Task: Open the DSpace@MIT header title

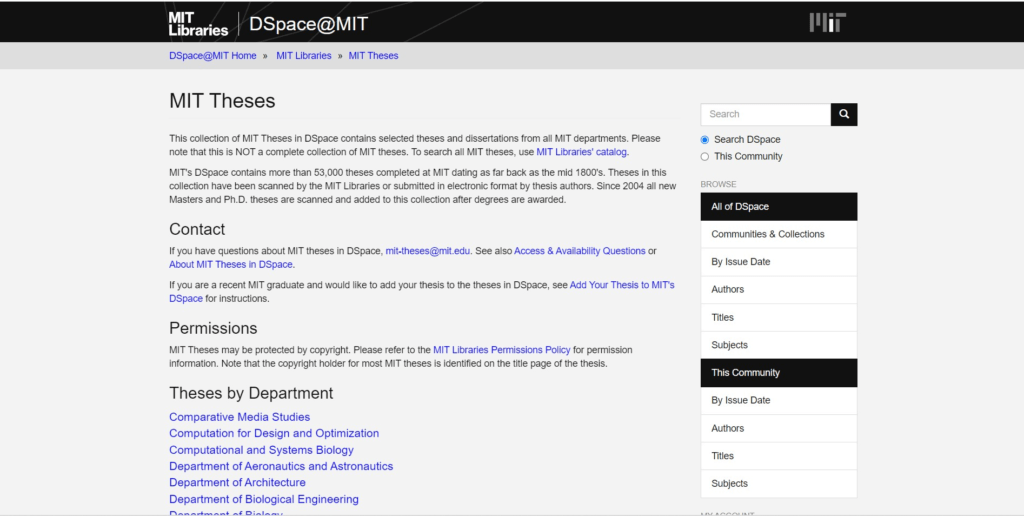Action: [308, 24]
